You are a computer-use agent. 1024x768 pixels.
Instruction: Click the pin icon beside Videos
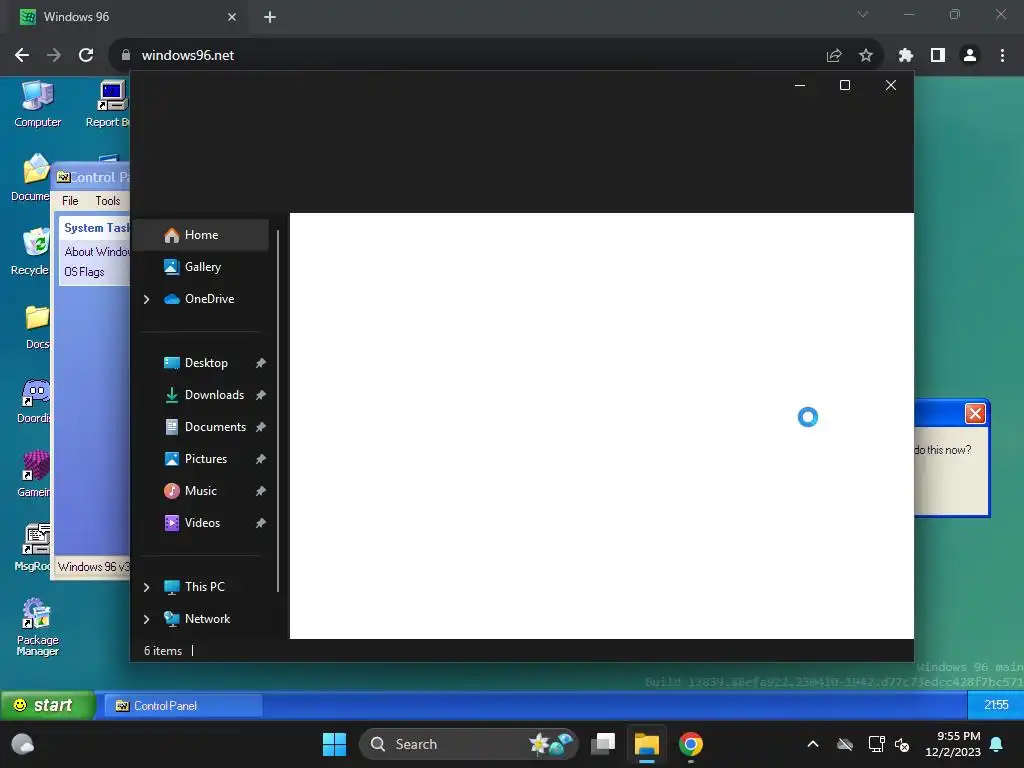point(261,523)
